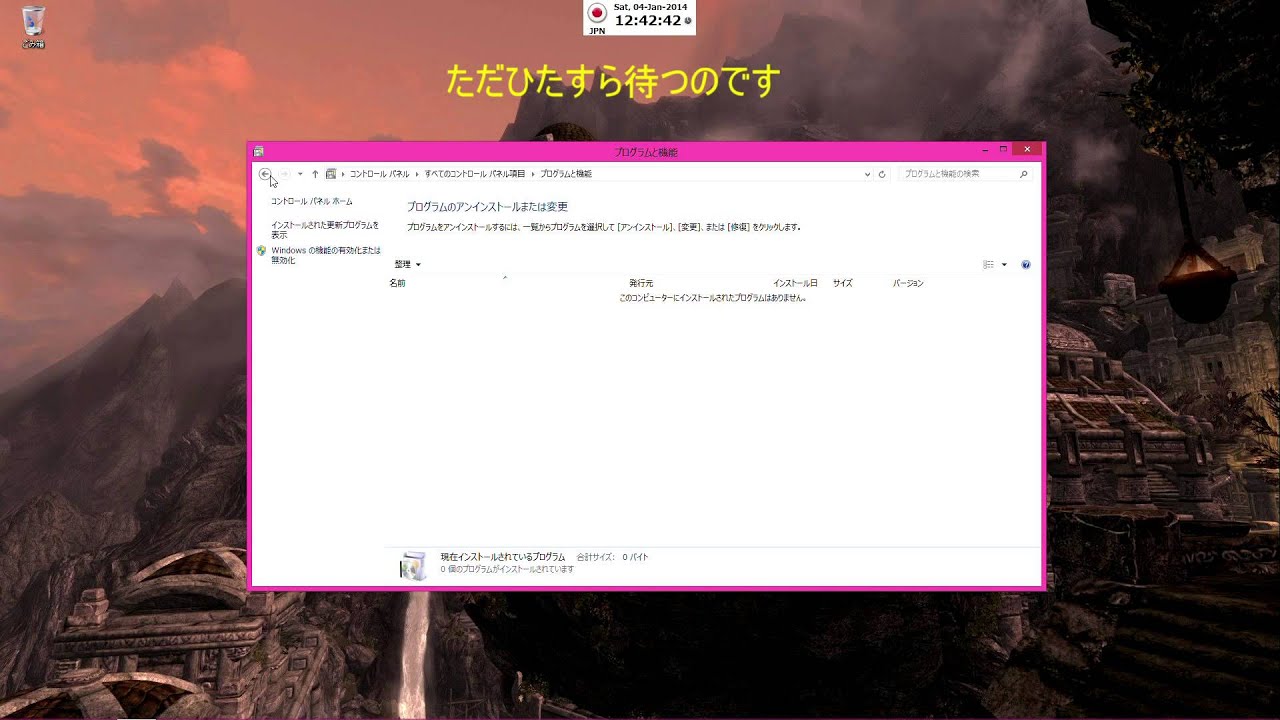Click the small gear beside the clock
The width and height of the screenshot is (1280, 720).
coord(688,20)
